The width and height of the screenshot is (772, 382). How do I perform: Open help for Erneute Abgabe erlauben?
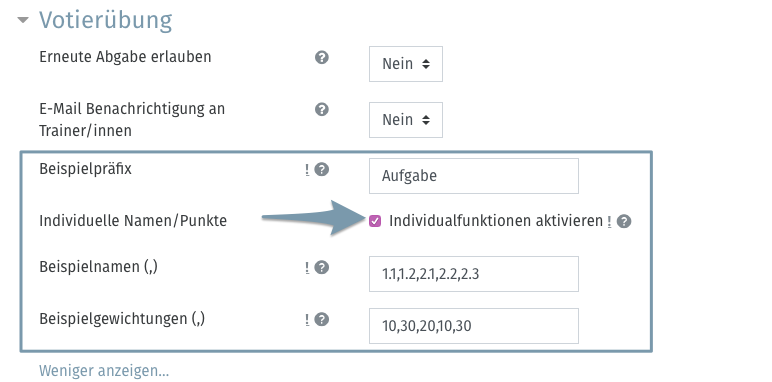pos(322,58)
